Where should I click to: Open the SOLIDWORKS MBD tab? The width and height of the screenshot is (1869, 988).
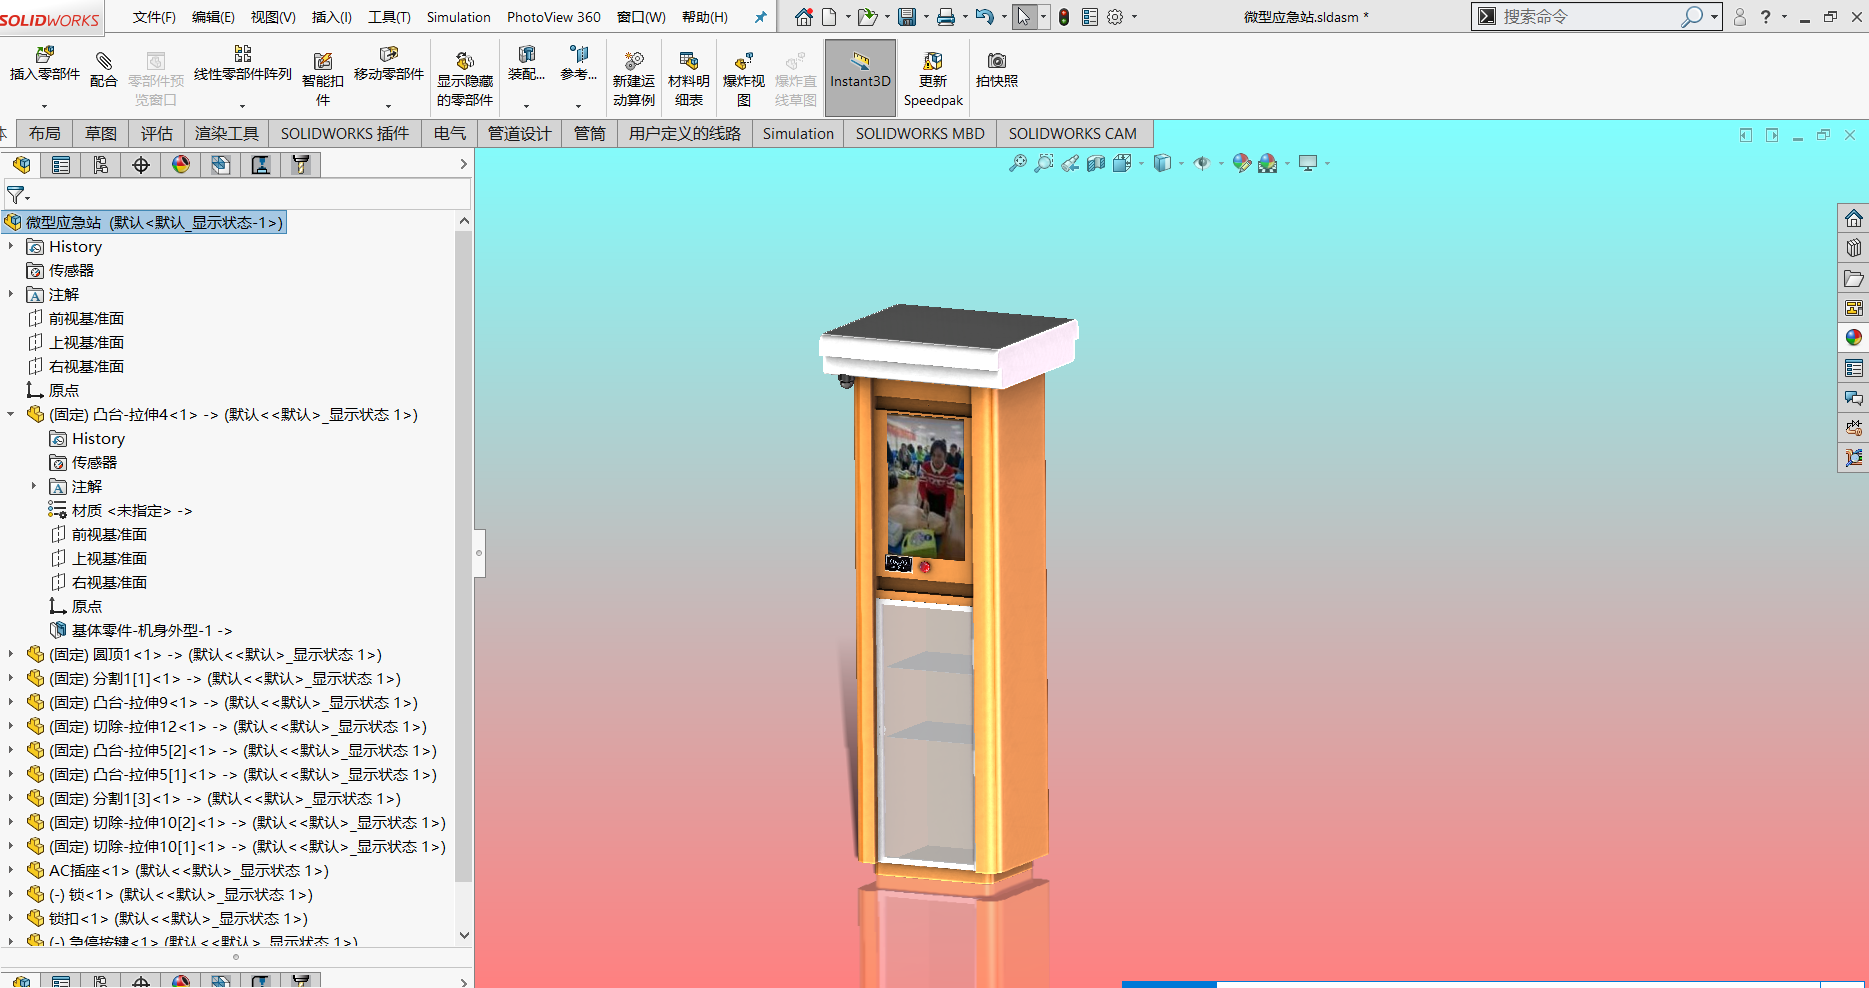[920, 133]
